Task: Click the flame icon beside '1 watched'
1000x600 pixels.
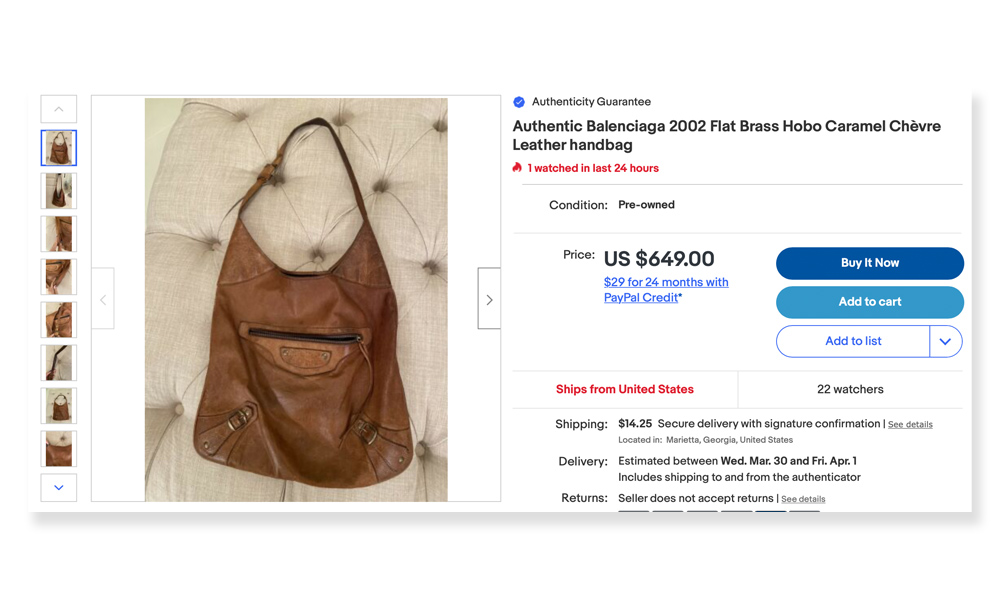Action: pyautogui.click(x=518, y=168)
